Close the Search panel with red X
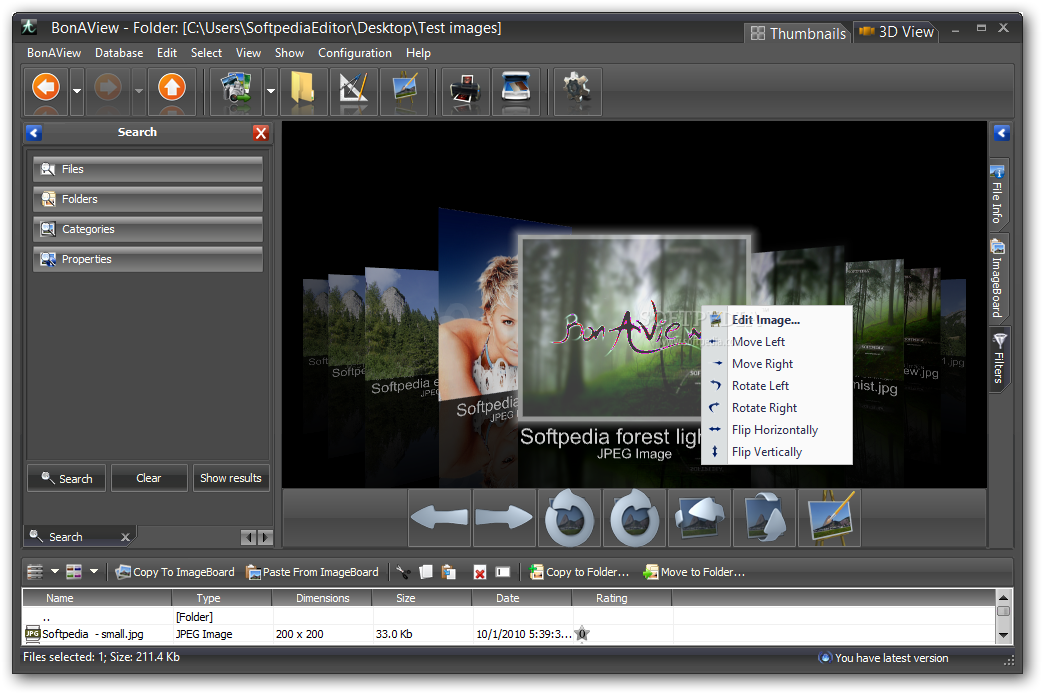 (261, 133)
